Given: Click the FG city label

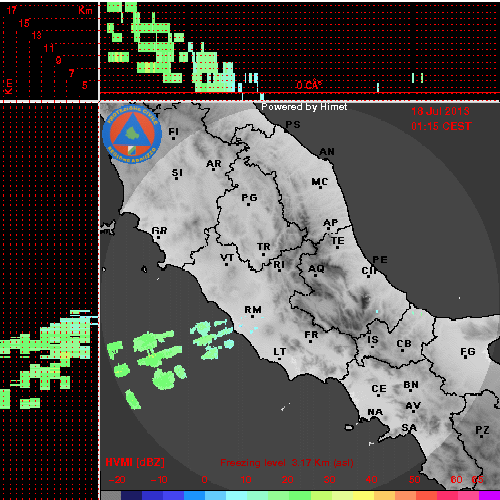Looking at the screenshot, I should pos(468,351).
